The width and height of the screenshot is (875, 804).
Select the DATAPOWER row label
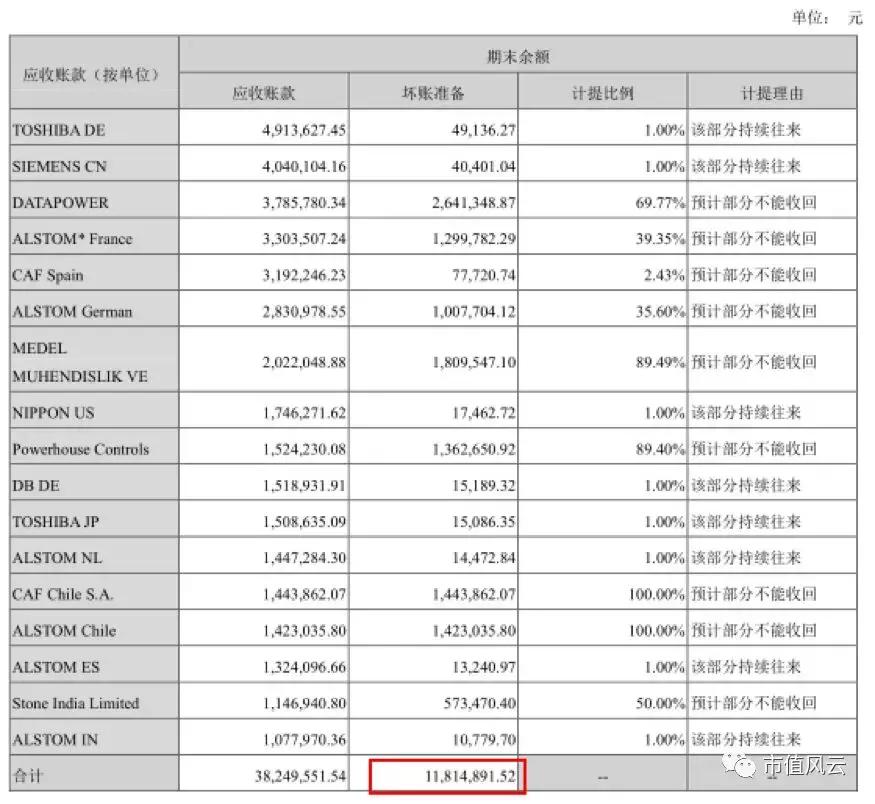point(53,202)
